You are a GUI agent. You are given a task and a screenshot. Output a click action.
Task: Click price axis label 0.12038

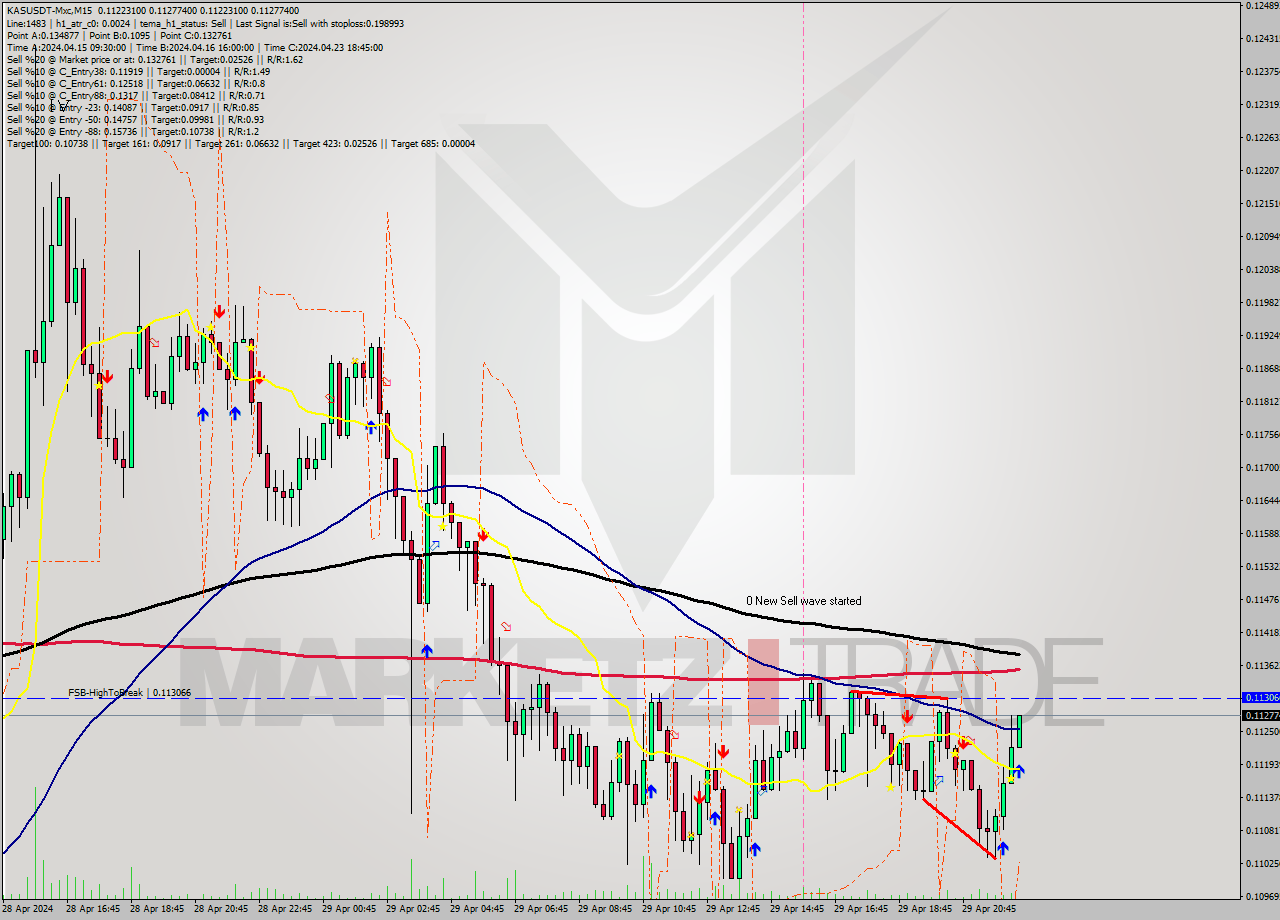(x=1261, y=269)
